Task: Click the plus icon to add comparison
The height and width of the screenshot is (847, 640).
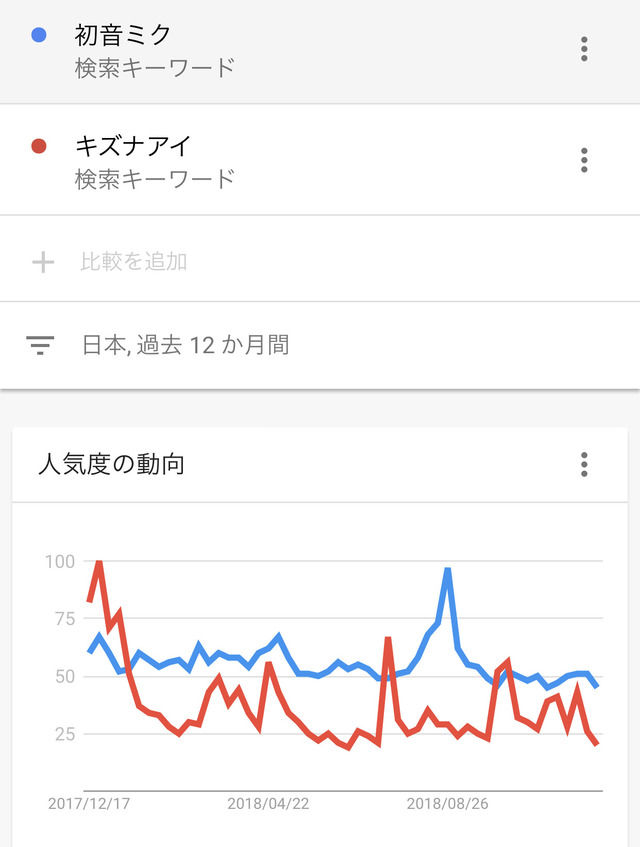Action: 43,262
